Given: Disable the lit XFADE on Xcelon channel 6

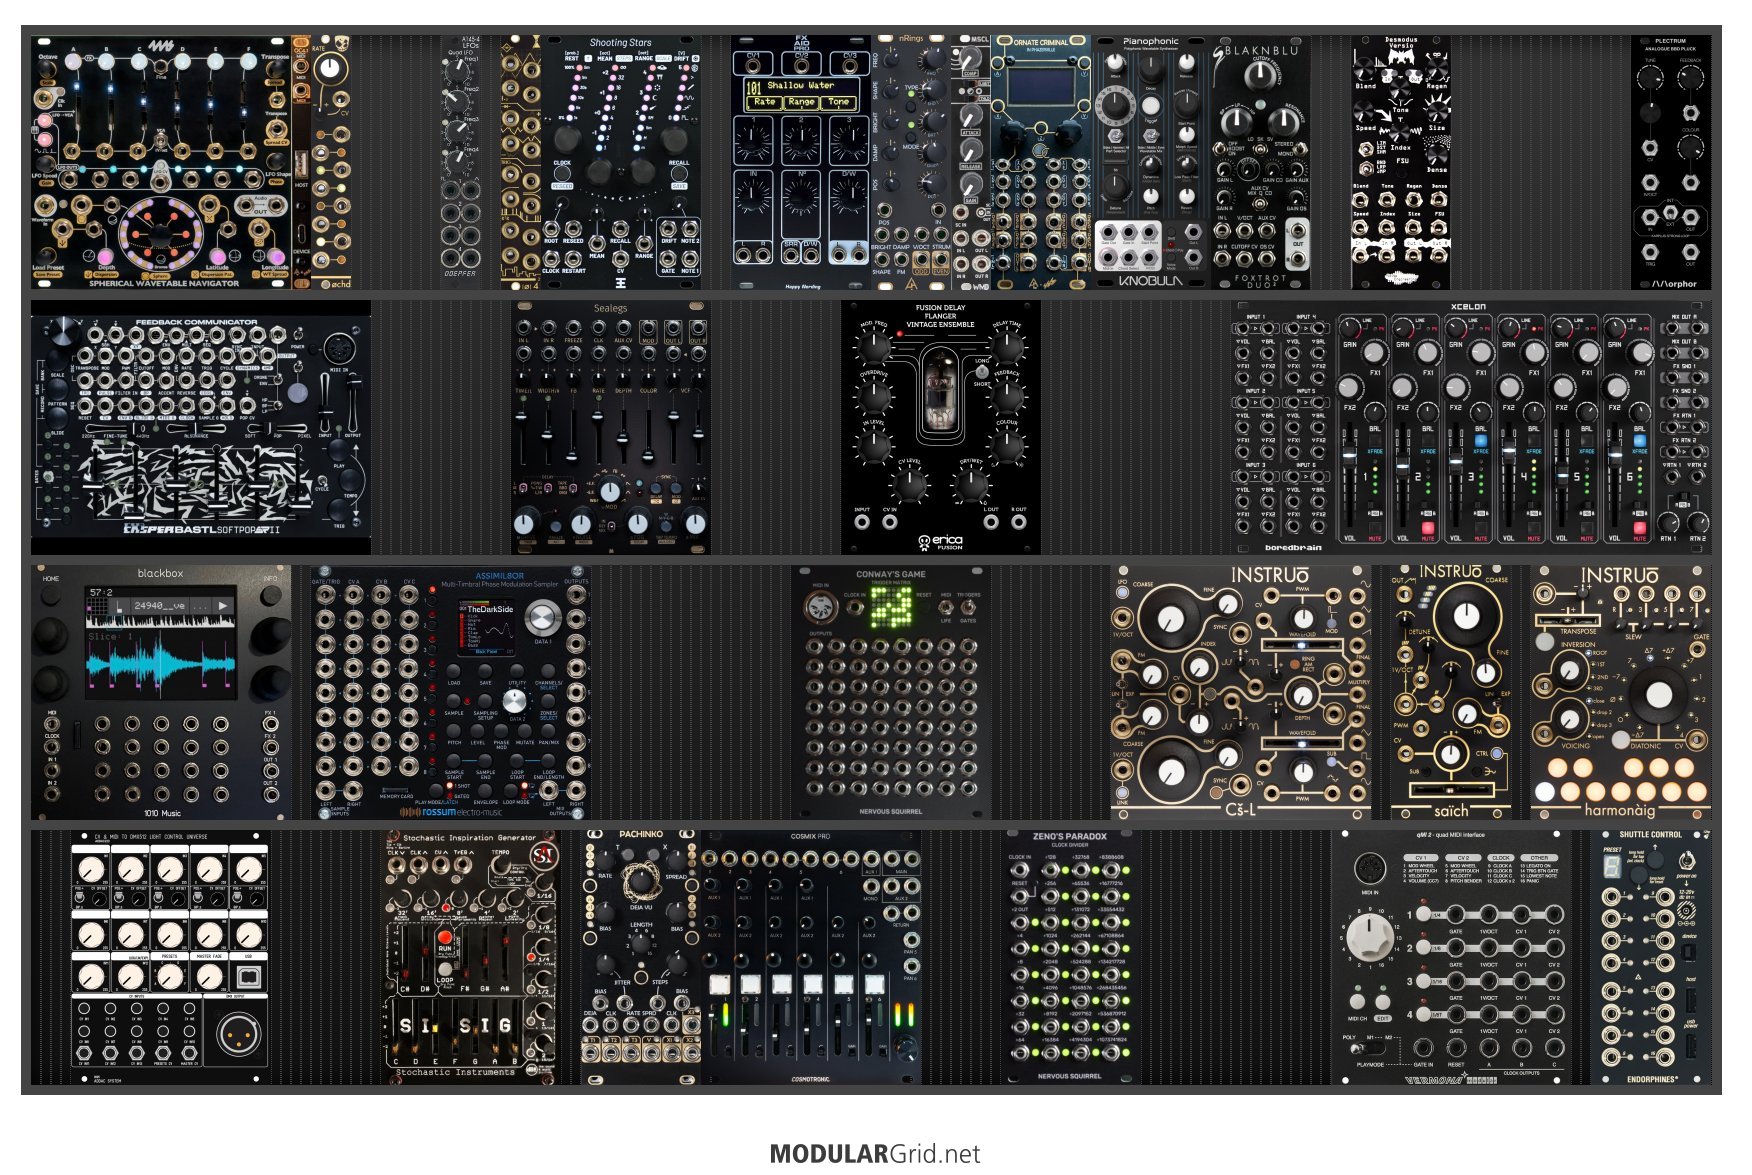Looking at the screenshot, I should [x=1639, y=440].
